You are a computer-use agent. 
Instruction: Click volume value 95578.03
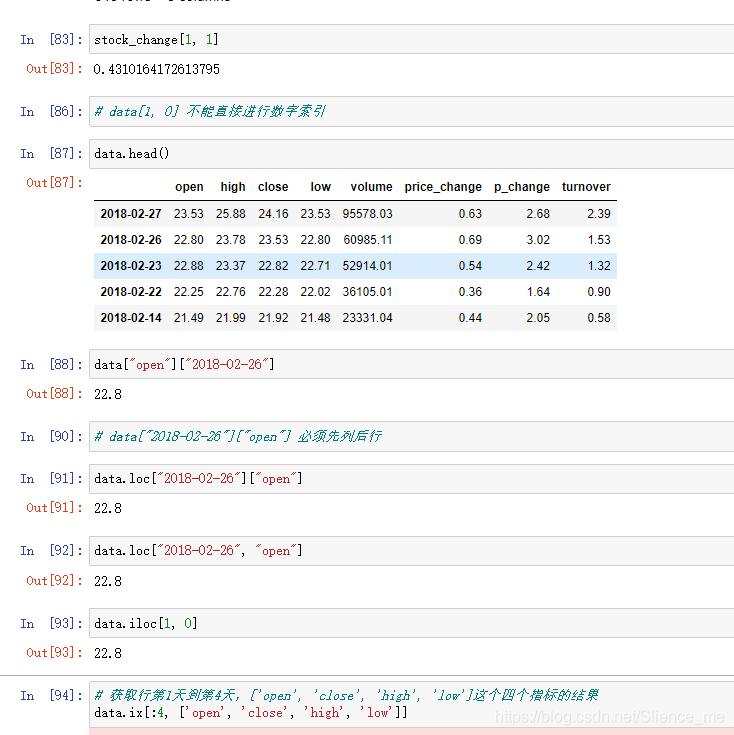[x=367, y=214]
